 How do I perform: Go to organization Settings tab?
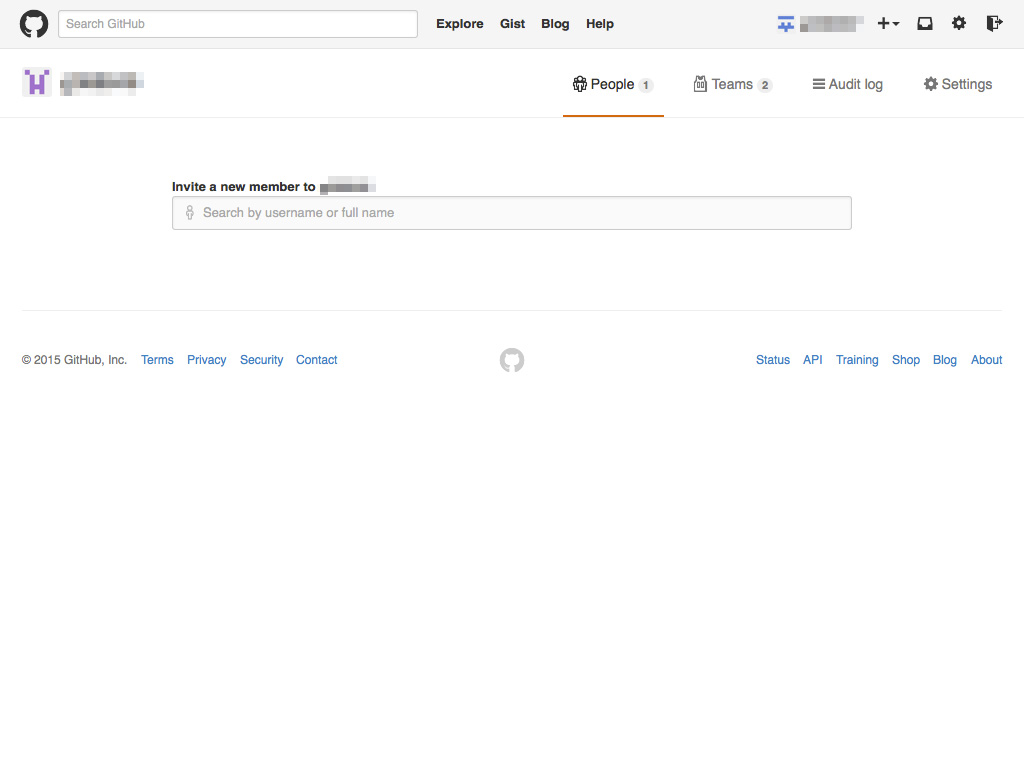(957, 85)
